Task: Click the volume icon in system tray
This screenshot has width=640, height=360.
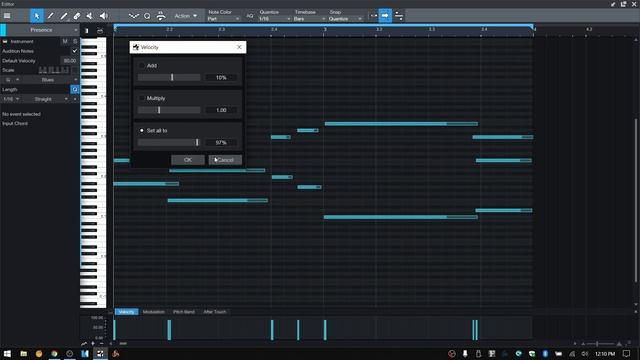Action: [x=584, y=353]
